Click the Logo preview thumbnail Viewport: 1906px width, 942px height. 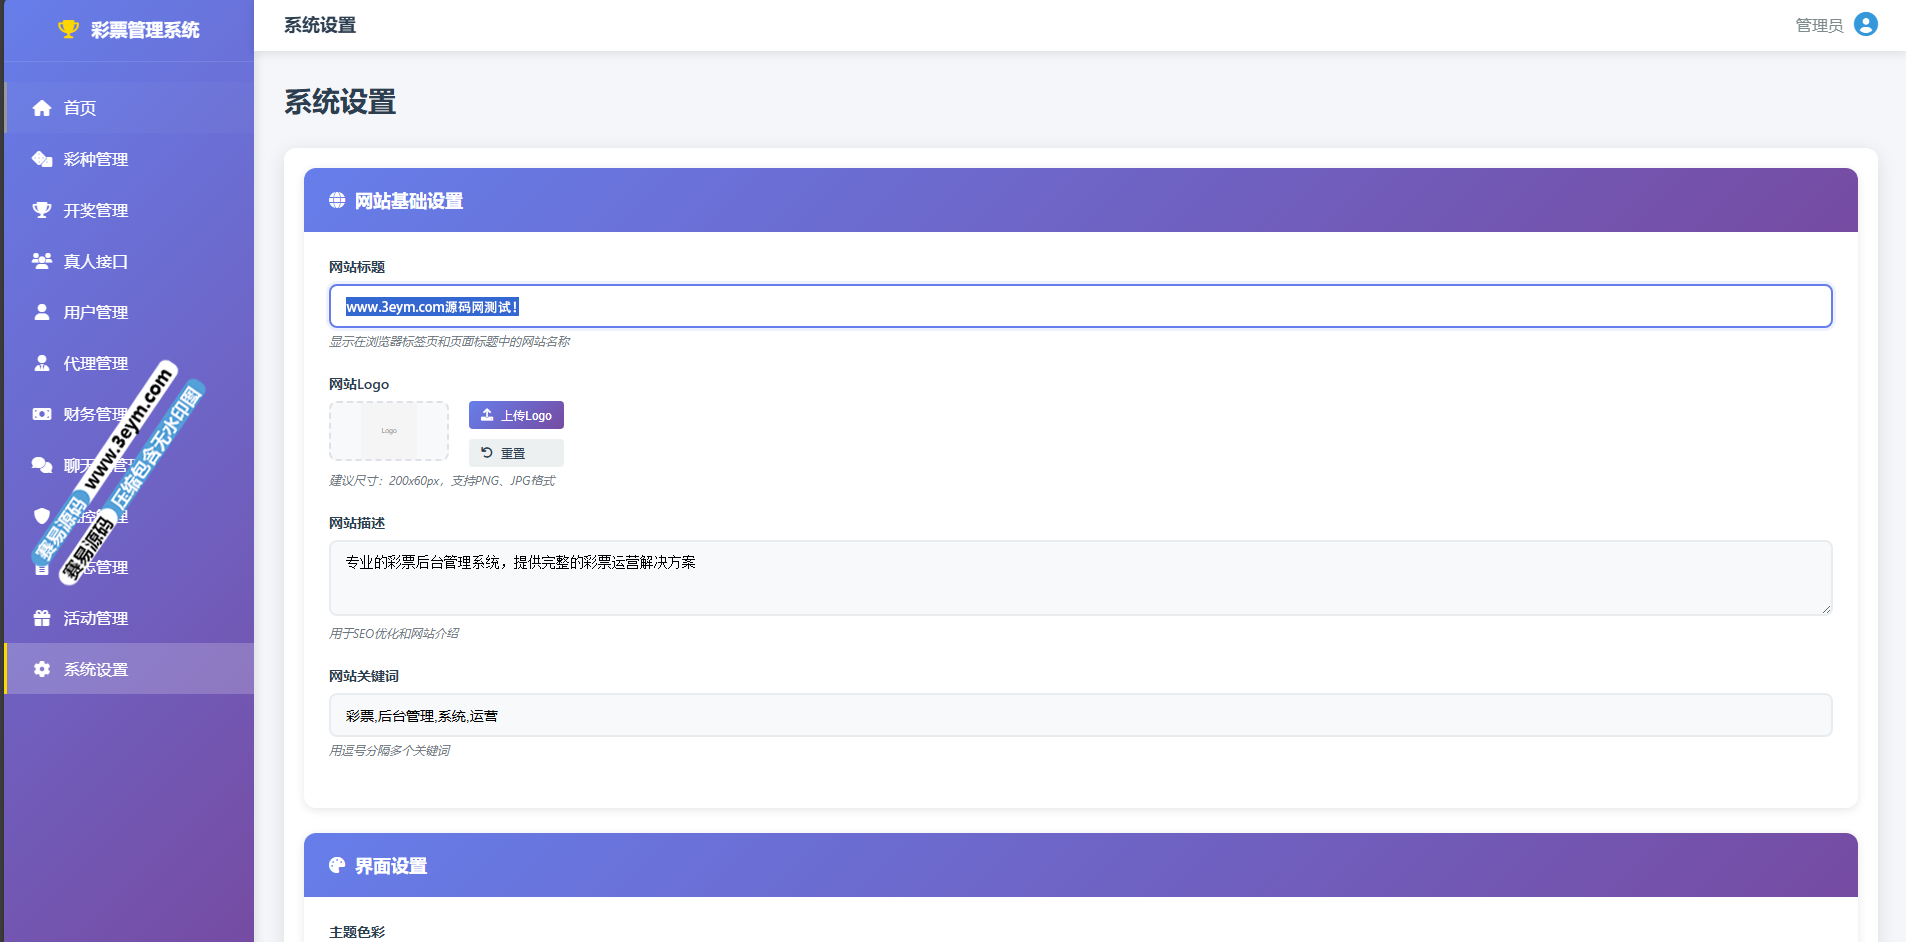click(389, 431)
